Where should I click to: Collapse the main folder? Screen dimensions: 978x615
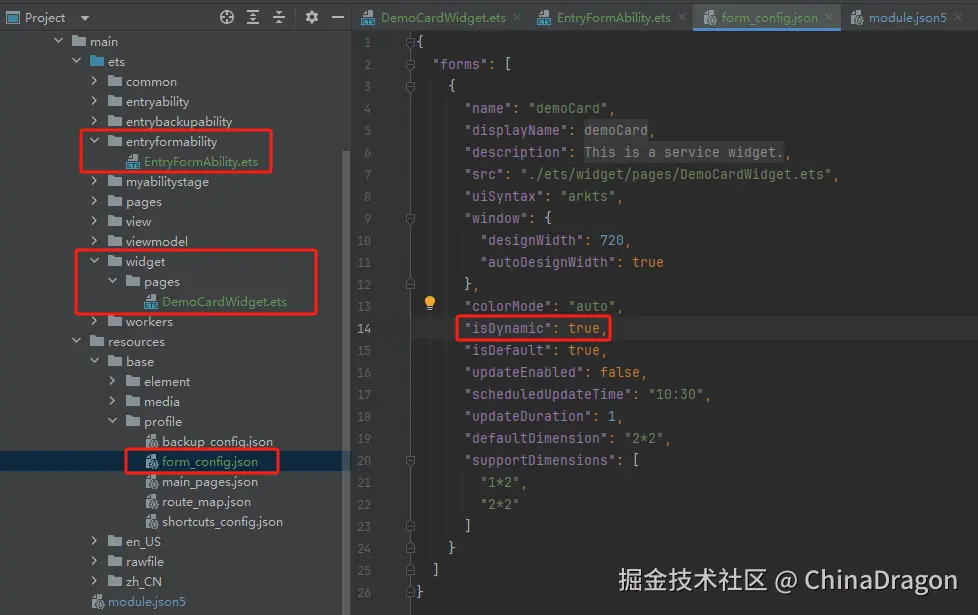[59, 41]
